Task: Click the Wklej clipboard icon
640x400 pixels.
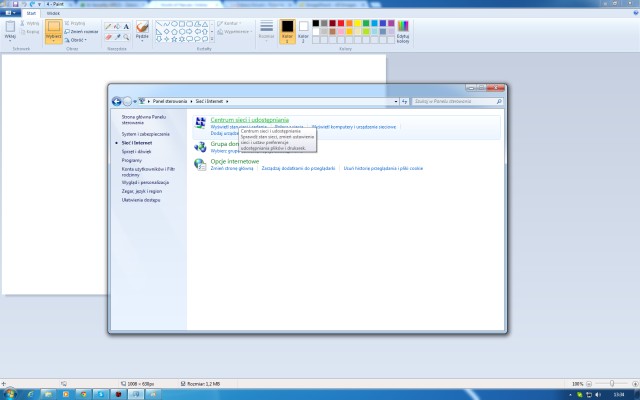Action: point(10,27)
